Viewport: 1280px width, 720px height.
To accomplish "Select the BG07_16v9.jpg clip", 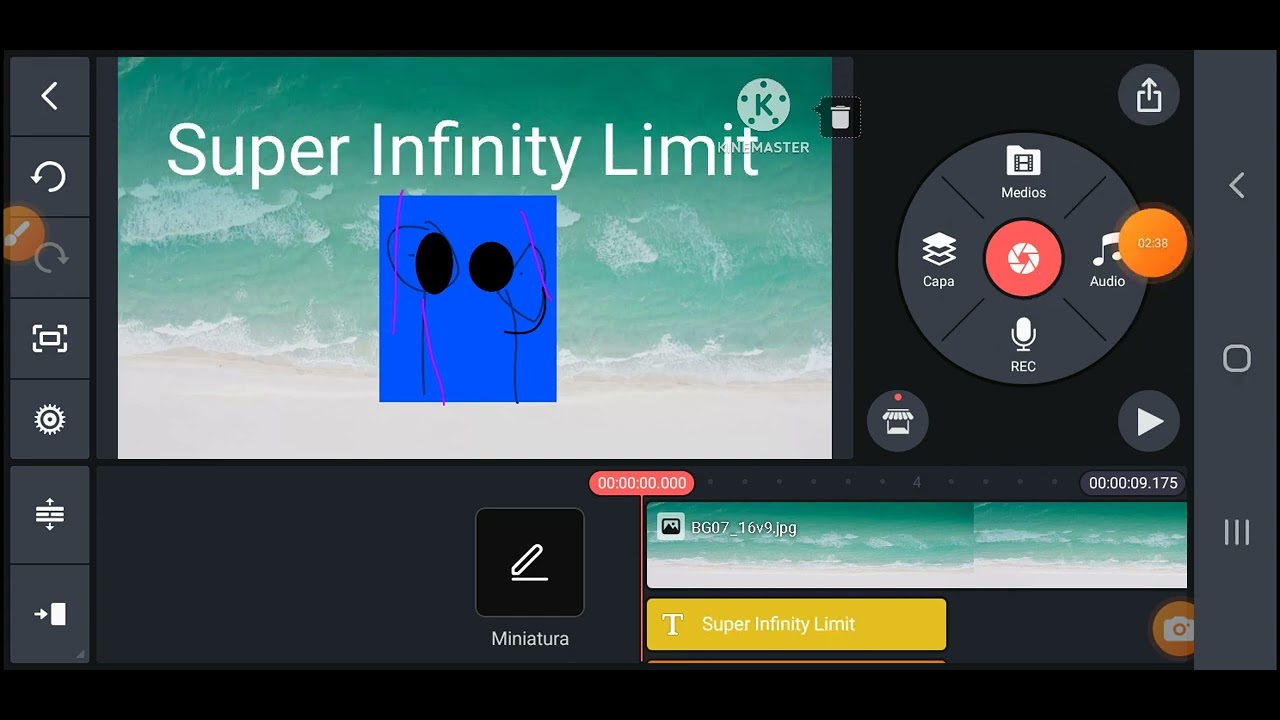I will pyautogui.click(x=916, y=545).
